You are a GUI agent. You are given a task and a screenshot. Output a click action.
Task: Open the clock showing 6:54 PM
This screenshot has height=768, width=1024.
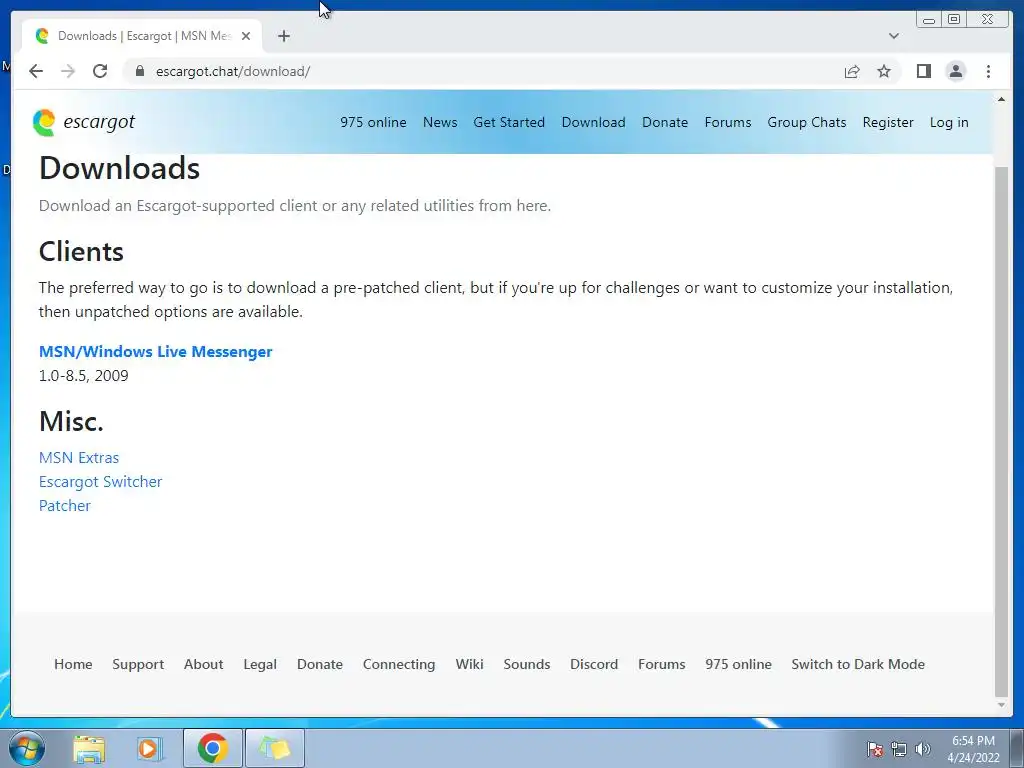point(973,749)
